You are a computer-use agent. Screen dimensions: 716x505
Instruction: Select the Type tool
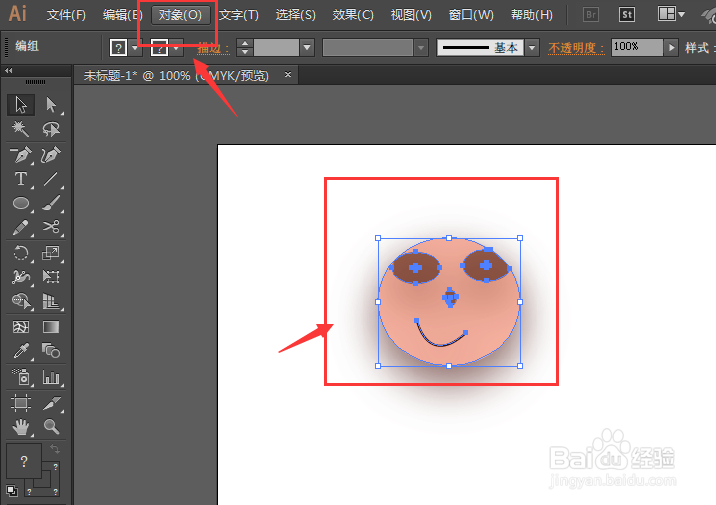click(x=21, y=179)
